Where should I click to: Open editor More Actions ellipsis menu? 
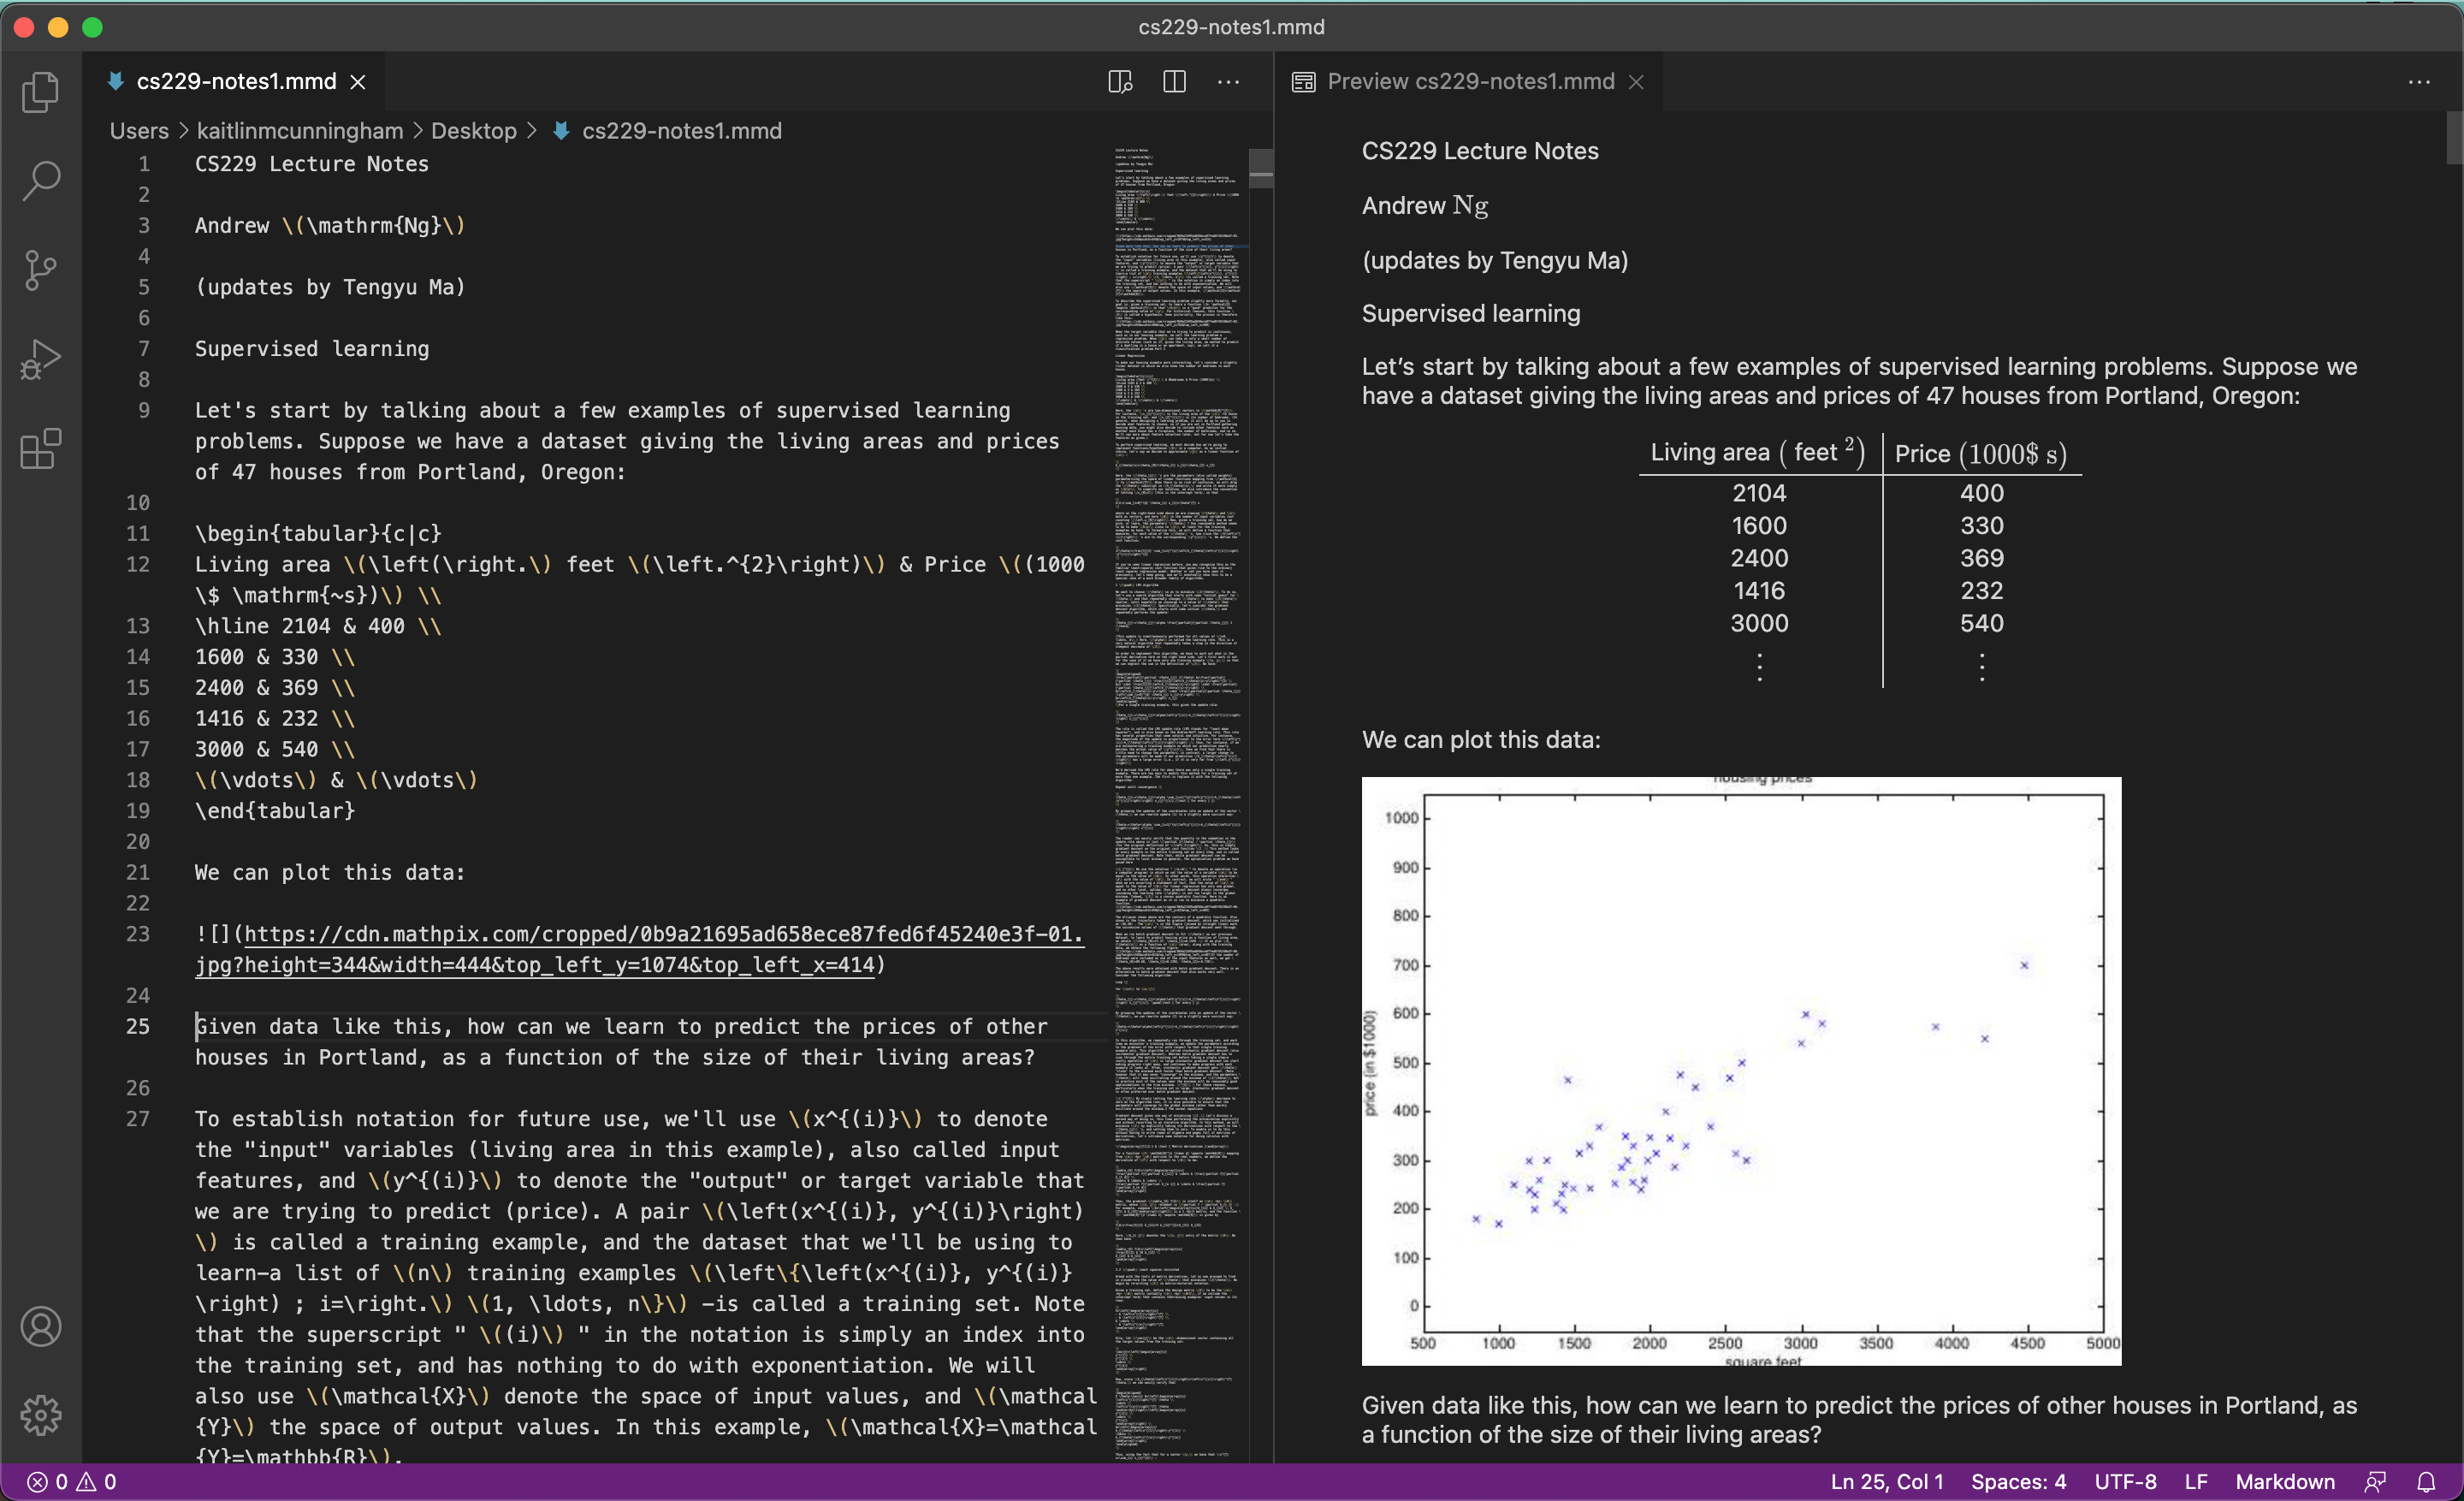click(1228, 82)
